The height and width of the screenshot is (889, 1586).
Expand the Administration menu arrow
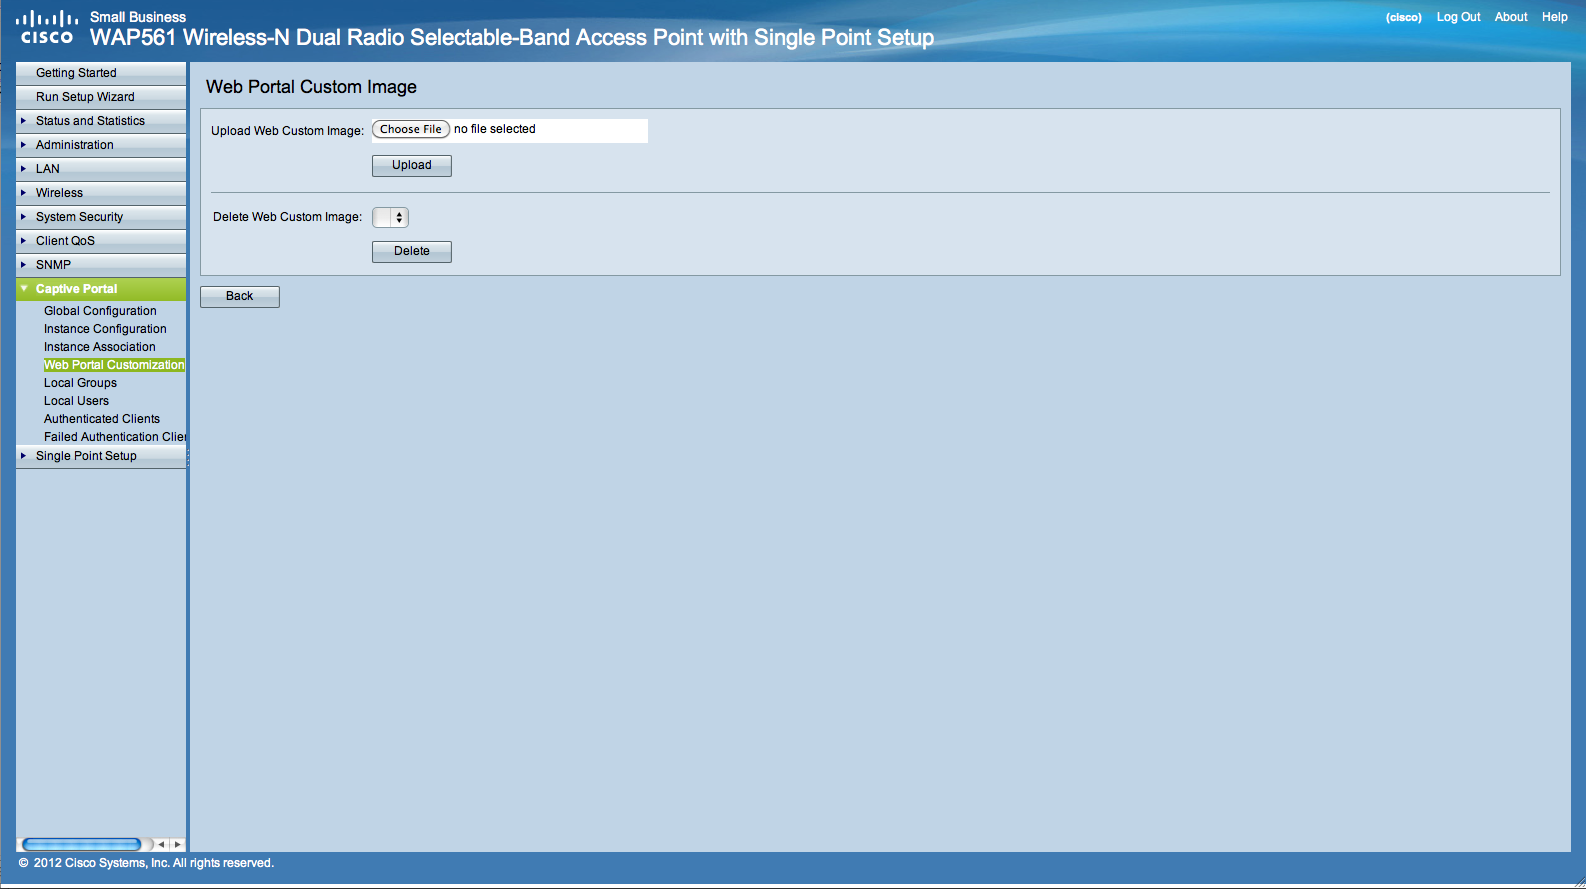23,144
